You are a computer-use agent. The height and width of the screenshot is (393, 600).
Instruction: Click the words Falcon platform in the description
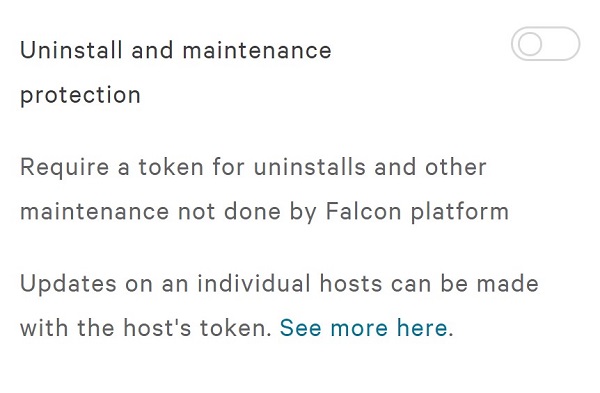417,212
